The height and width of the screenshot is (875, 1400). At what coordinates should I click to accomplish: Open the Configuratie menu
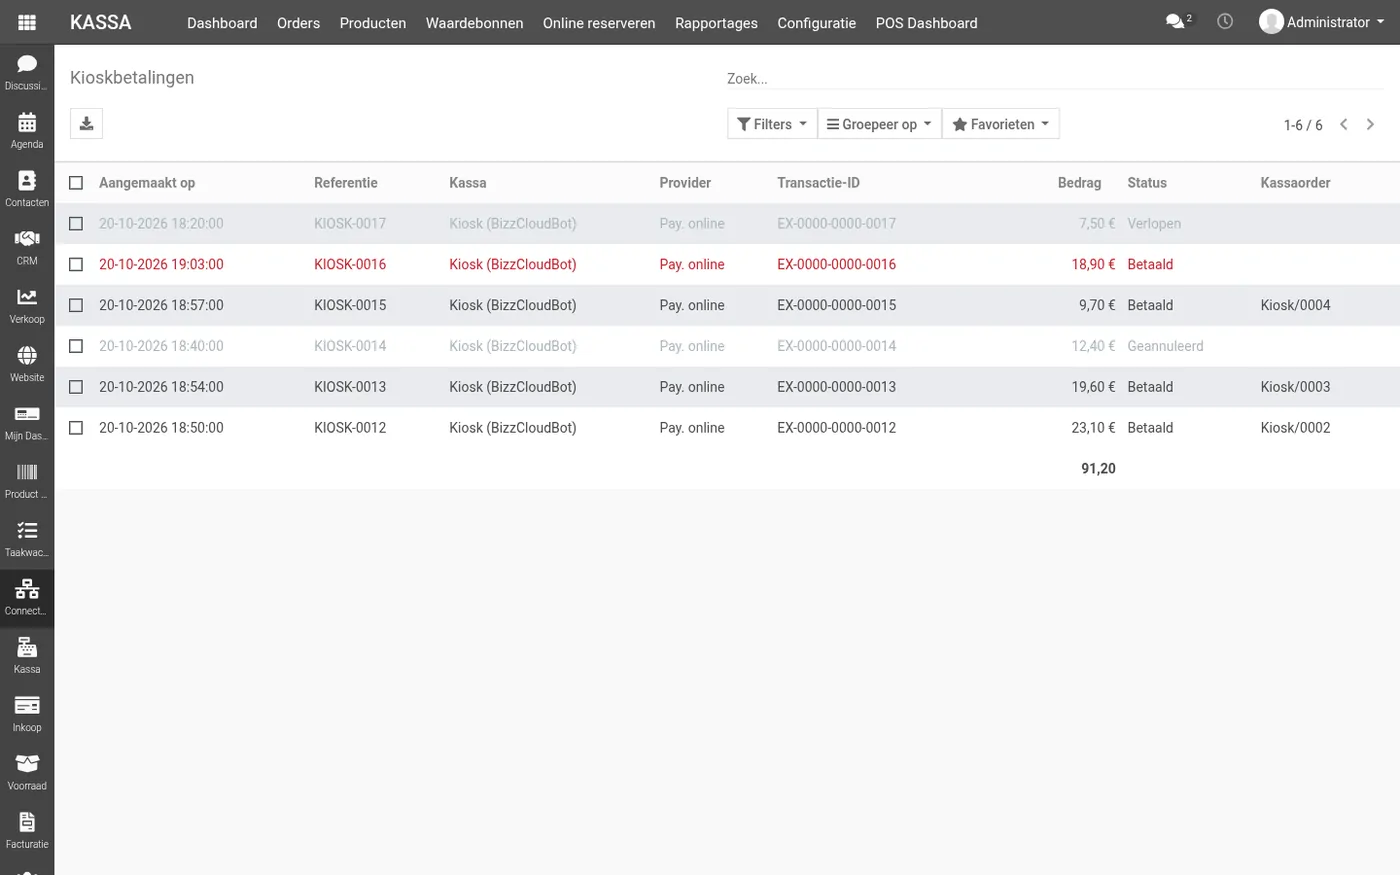(816, 23)
